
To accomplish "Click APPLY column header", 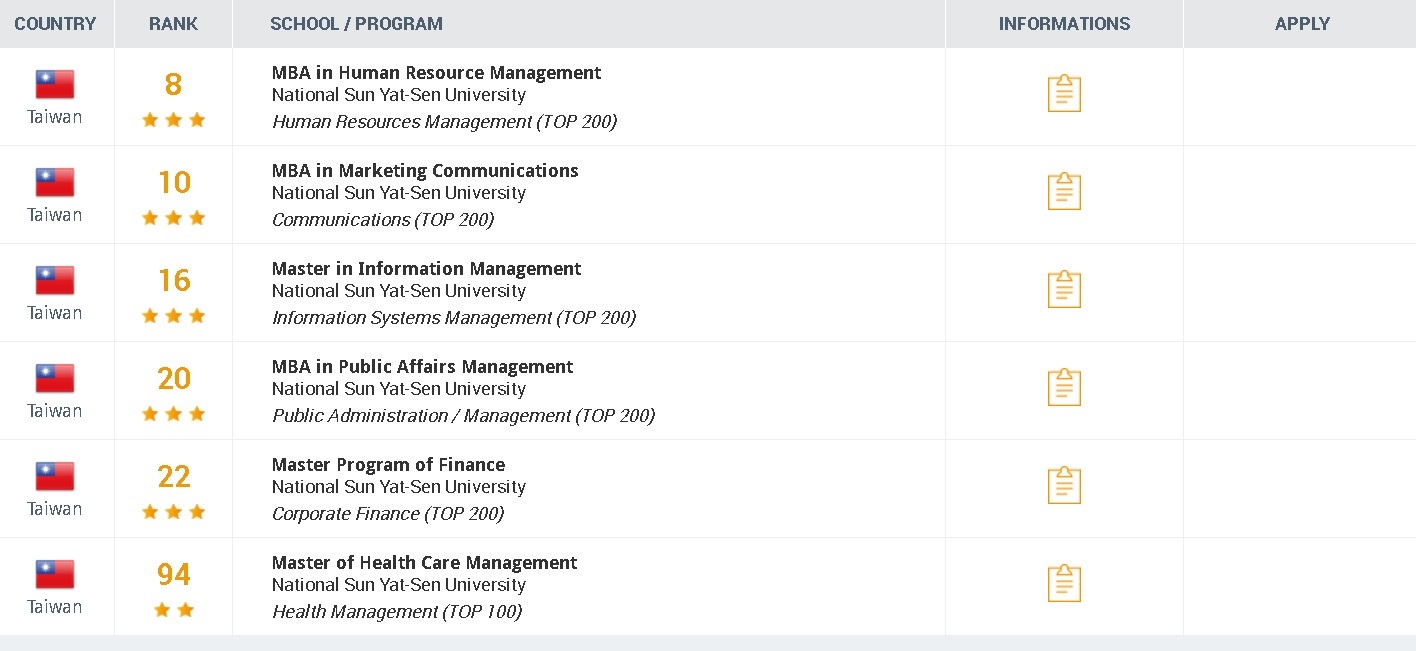I will [x=1302, y=24].
